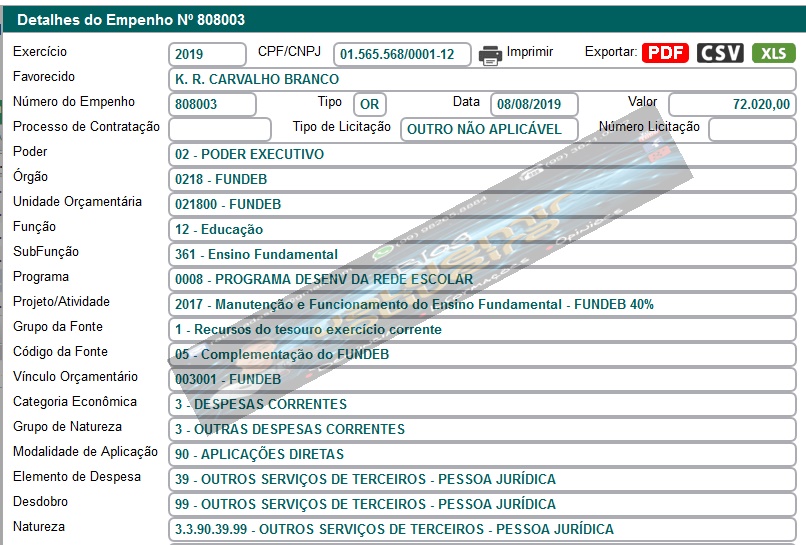Image resolution: width=806 pixels, height=545 pixels.
Task: Click the 'Favorecido' label
Action: (44, 77)
